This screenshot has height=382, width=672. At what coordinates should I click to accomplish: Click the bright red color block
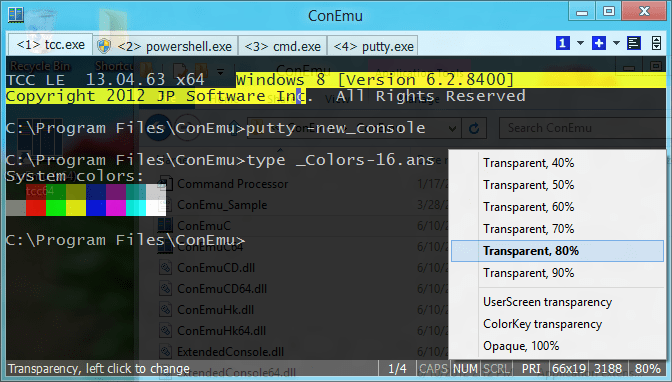(36, 208)
